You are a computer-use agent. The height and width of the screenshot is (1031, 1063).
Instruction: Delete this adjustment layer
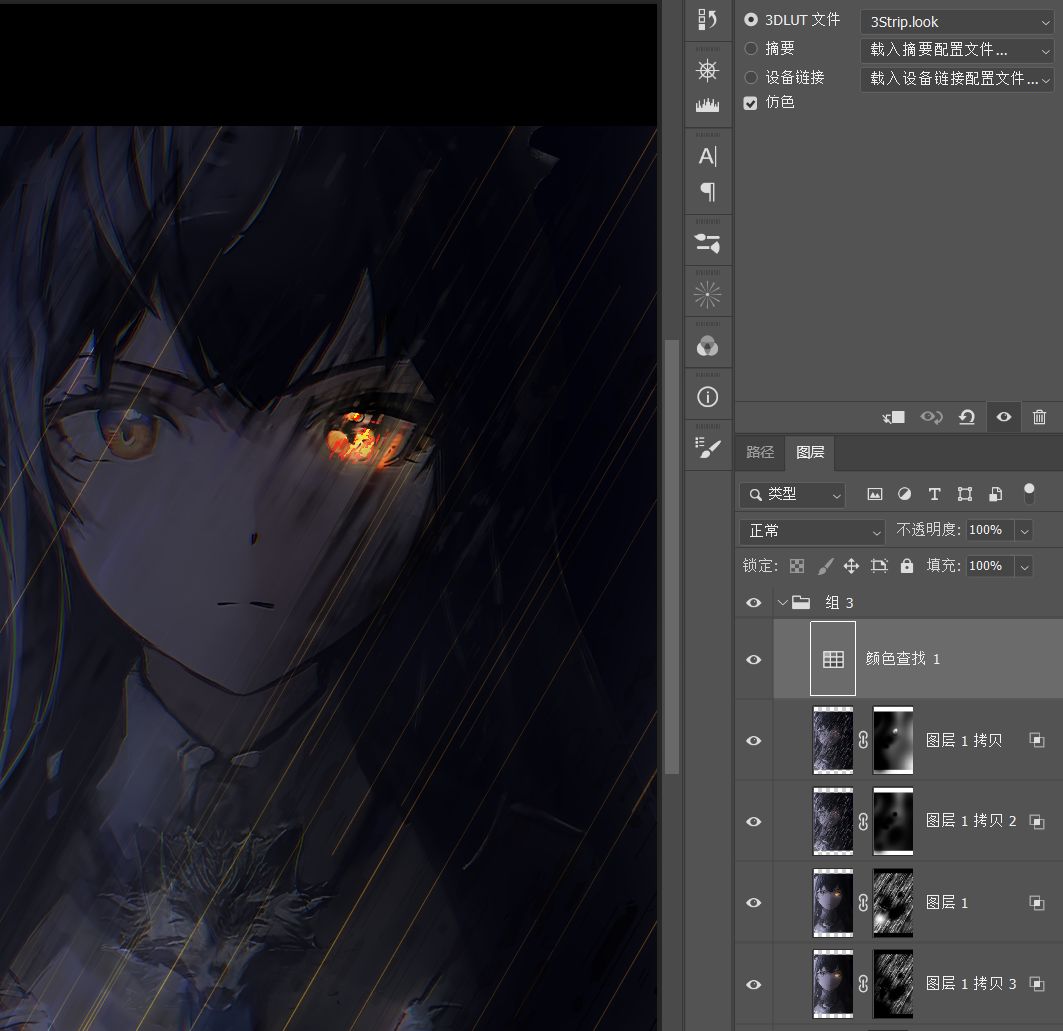pos(1039,417)
